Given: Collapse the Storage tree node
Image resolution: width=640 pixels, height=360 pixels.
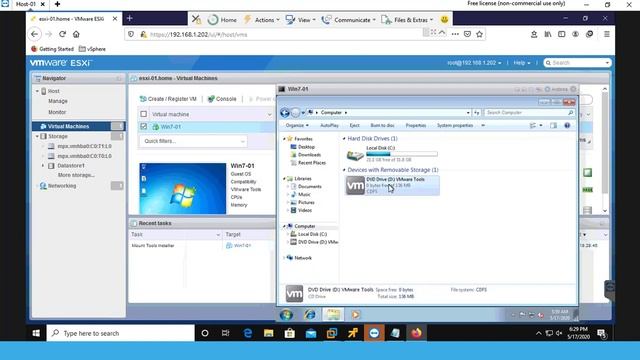Looking at the screenshot, I should [x=37, y=136].
